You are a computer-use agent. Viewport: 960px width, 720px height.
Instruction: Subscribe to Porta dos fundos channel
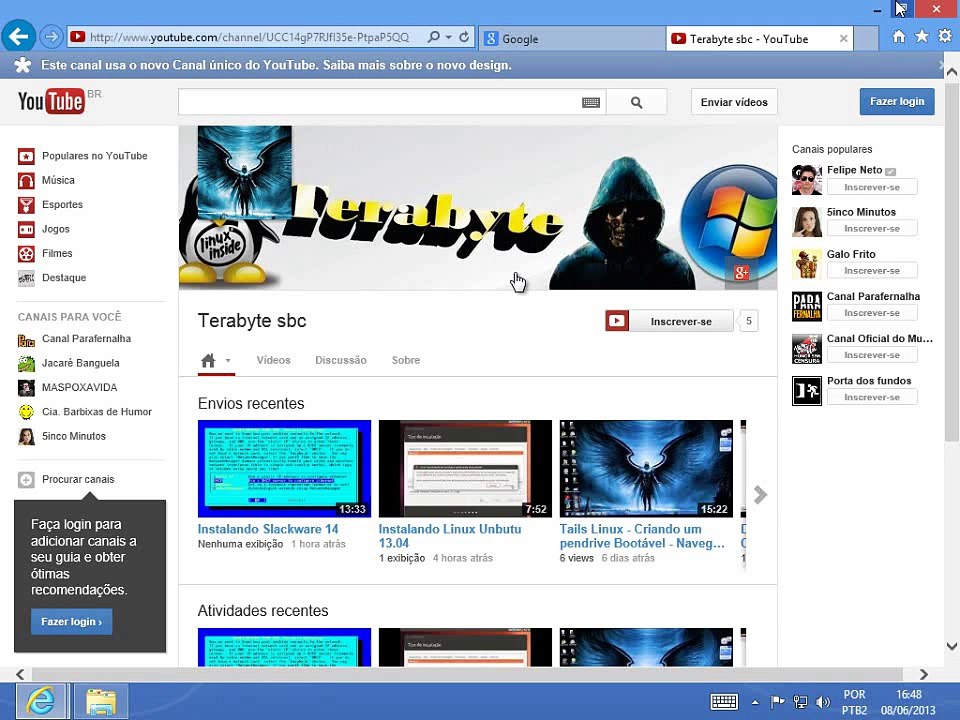[872, 397]
